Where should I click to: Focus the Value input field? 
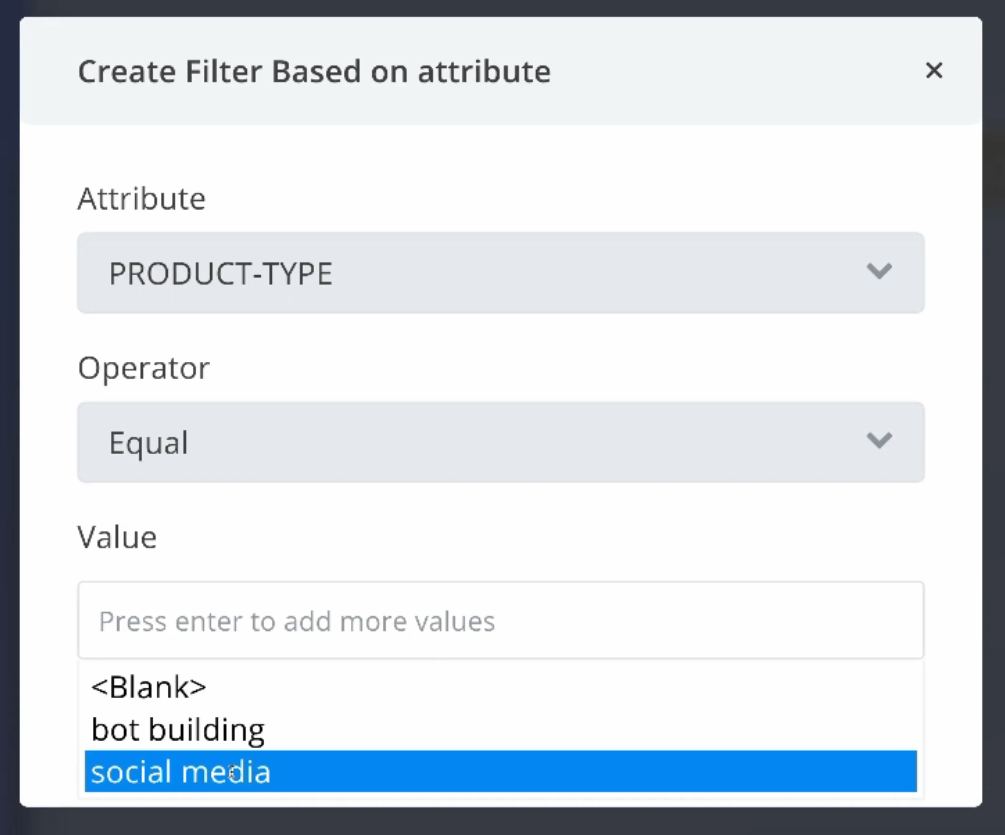tap(501, 620)
